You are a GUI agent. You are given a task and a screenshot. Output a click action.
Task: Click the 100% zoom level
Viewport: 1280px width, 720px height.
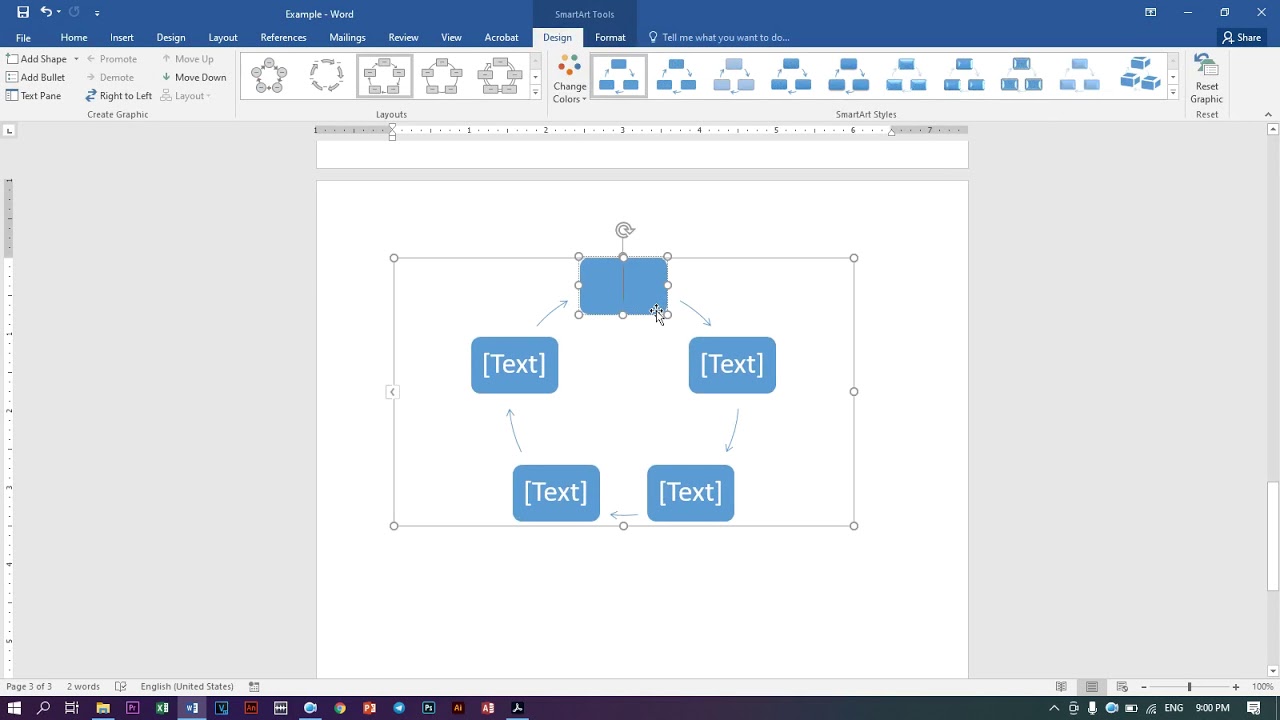pos(1262,687)
